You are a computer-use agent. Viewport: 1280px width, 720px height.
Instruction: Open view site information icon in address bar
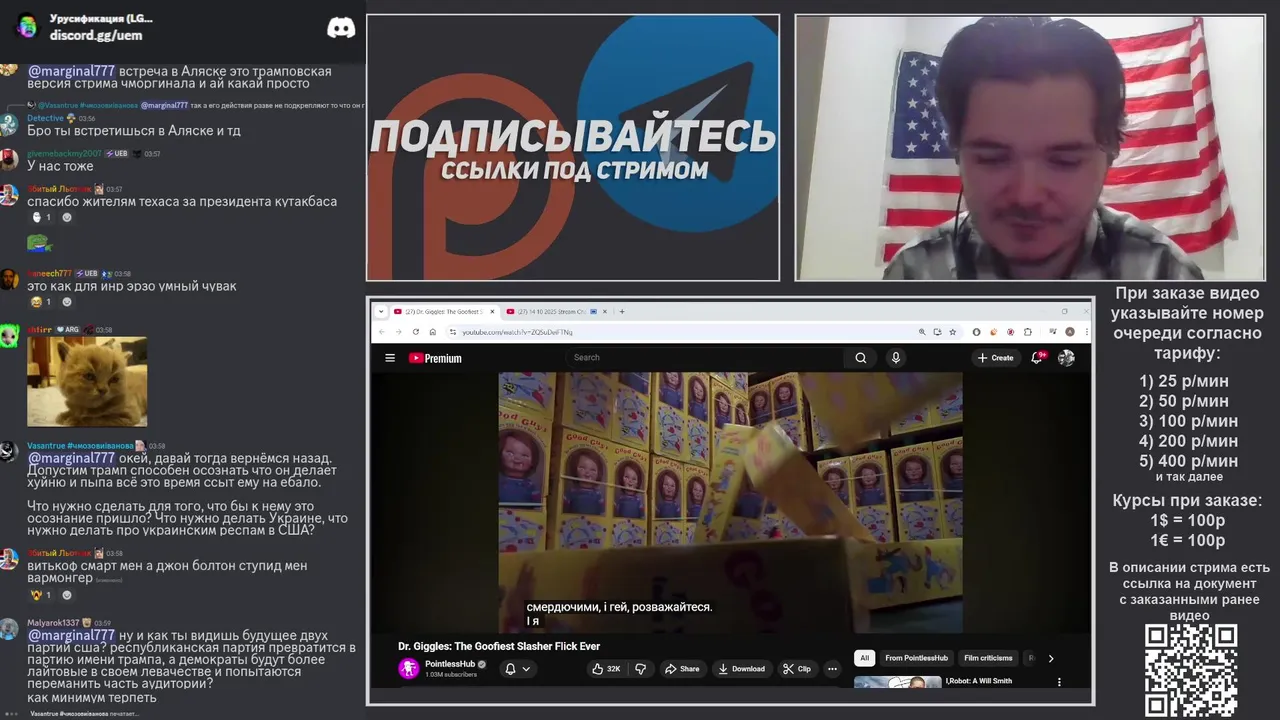click(x=452, y=332)
